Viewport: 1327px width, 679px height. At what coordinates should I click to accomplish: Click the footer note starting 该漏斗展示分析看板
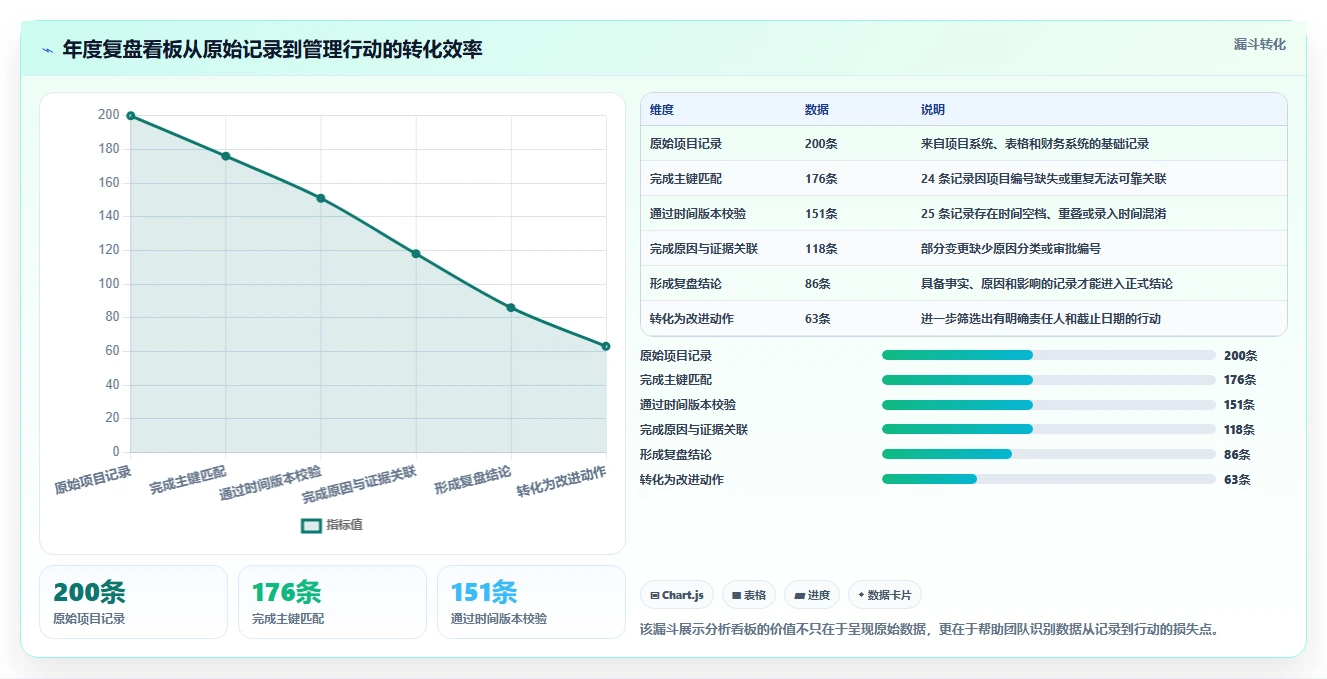[930, 629]
